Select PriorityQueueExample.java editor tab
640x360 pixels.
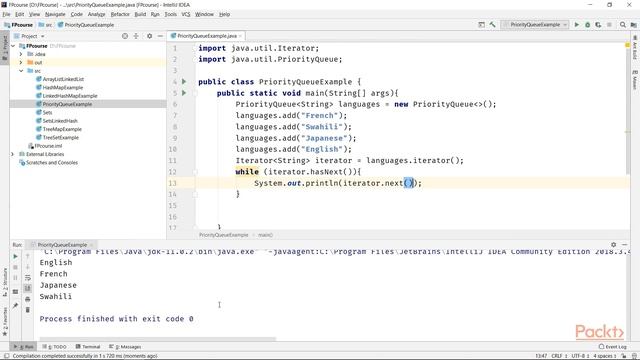207,36
